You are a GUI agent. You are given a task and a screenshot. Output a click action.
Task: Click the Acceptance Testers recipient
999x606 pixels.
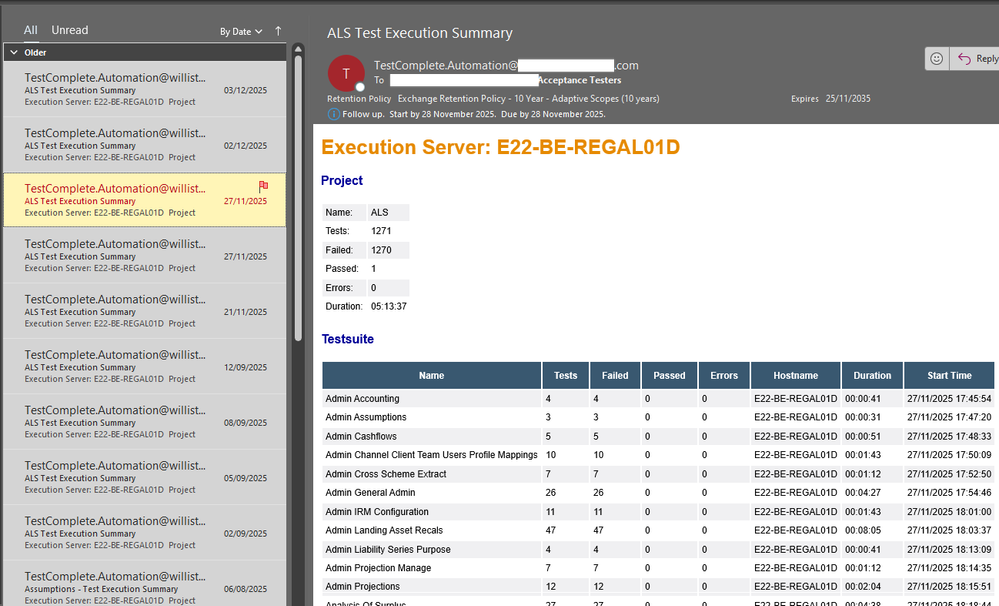tap(579, 80)
